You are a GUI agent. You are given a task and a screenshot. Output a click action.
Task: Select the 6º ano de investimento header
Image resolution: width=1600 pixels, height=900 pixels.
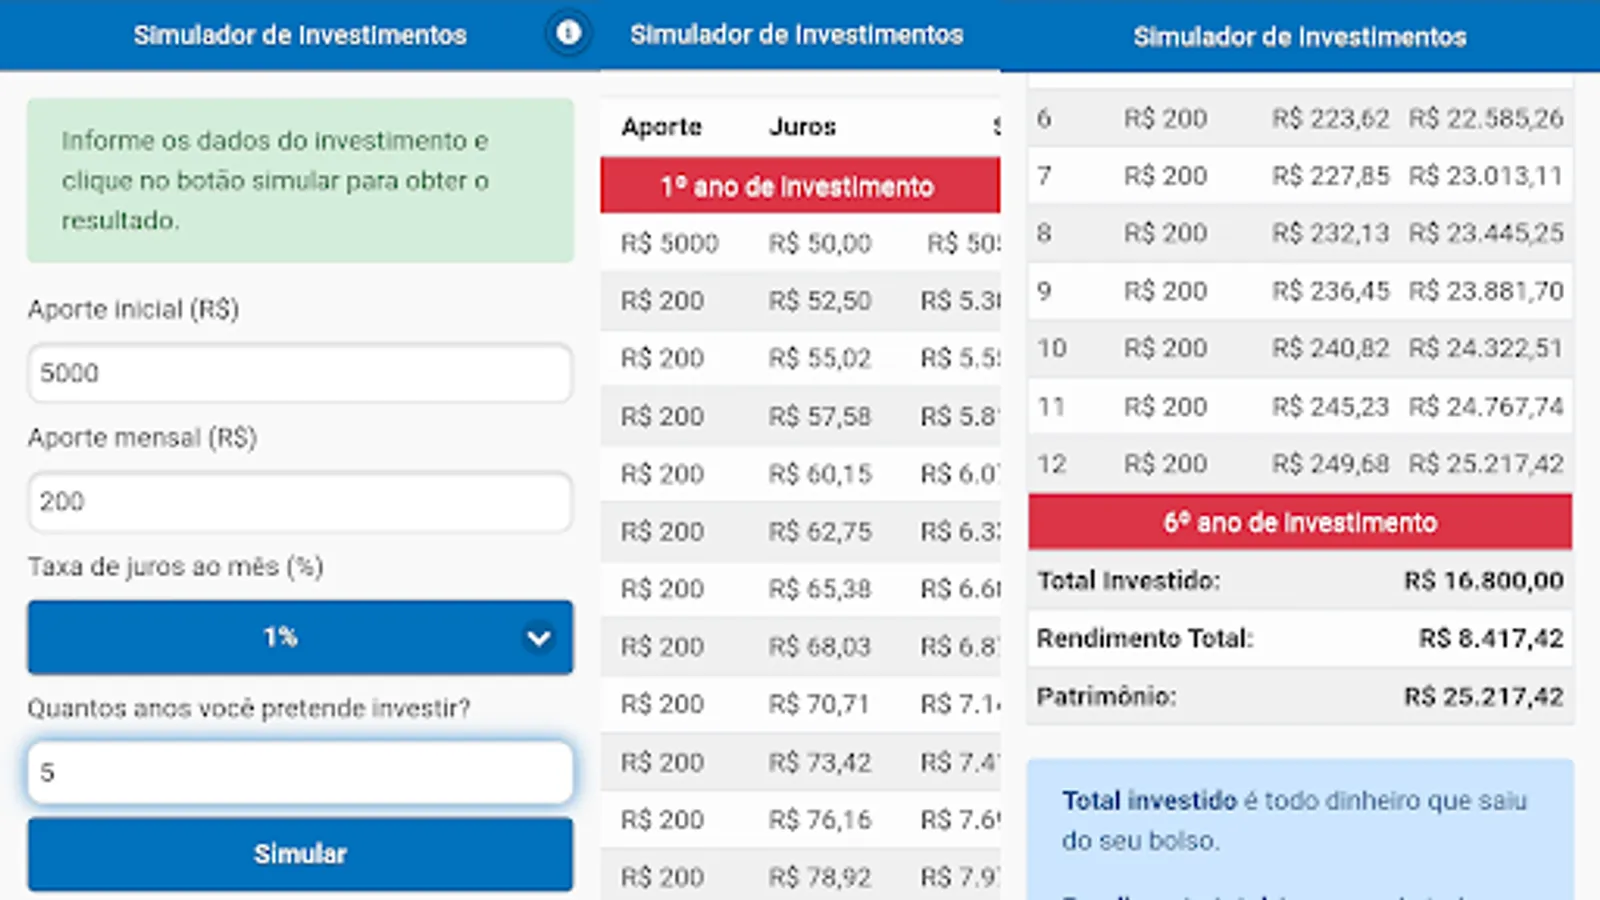[x=1299, y=522]
